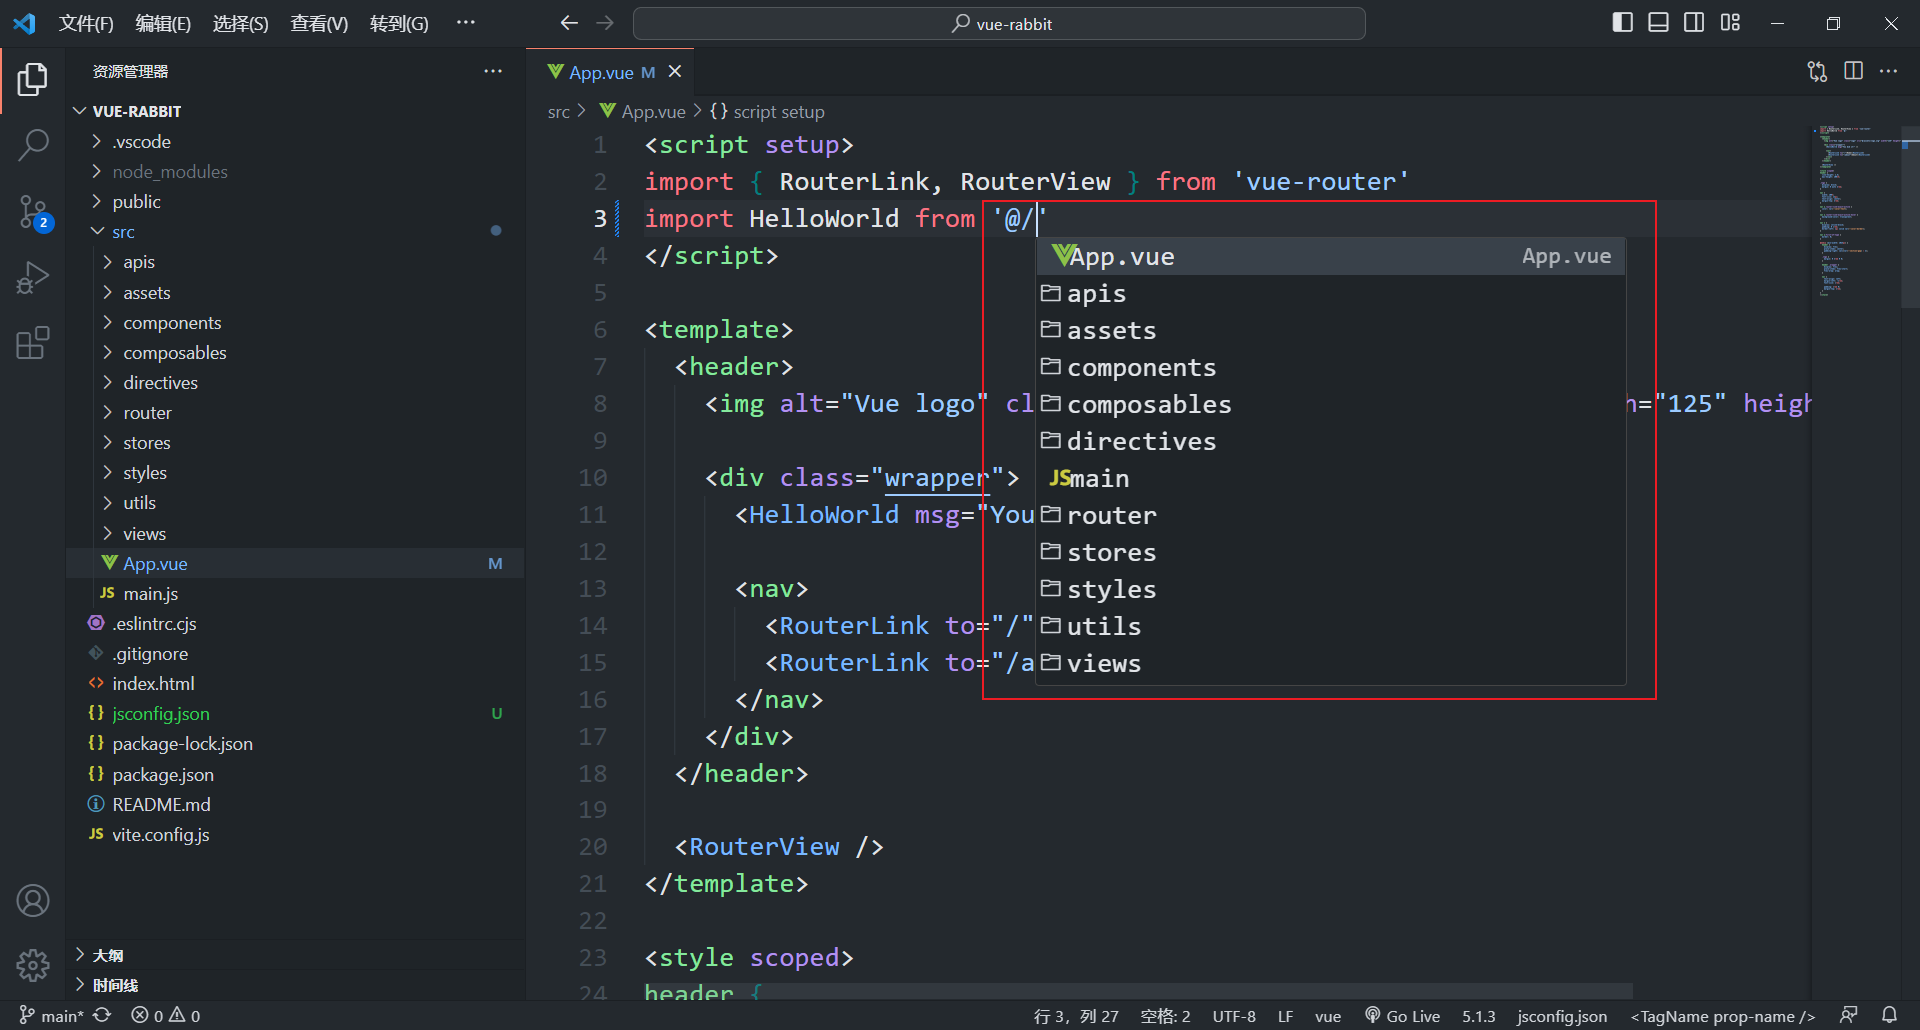Open the 文件(F) menu
The height and width of the screenshot is (1030, 1920).
coord(86,23)
